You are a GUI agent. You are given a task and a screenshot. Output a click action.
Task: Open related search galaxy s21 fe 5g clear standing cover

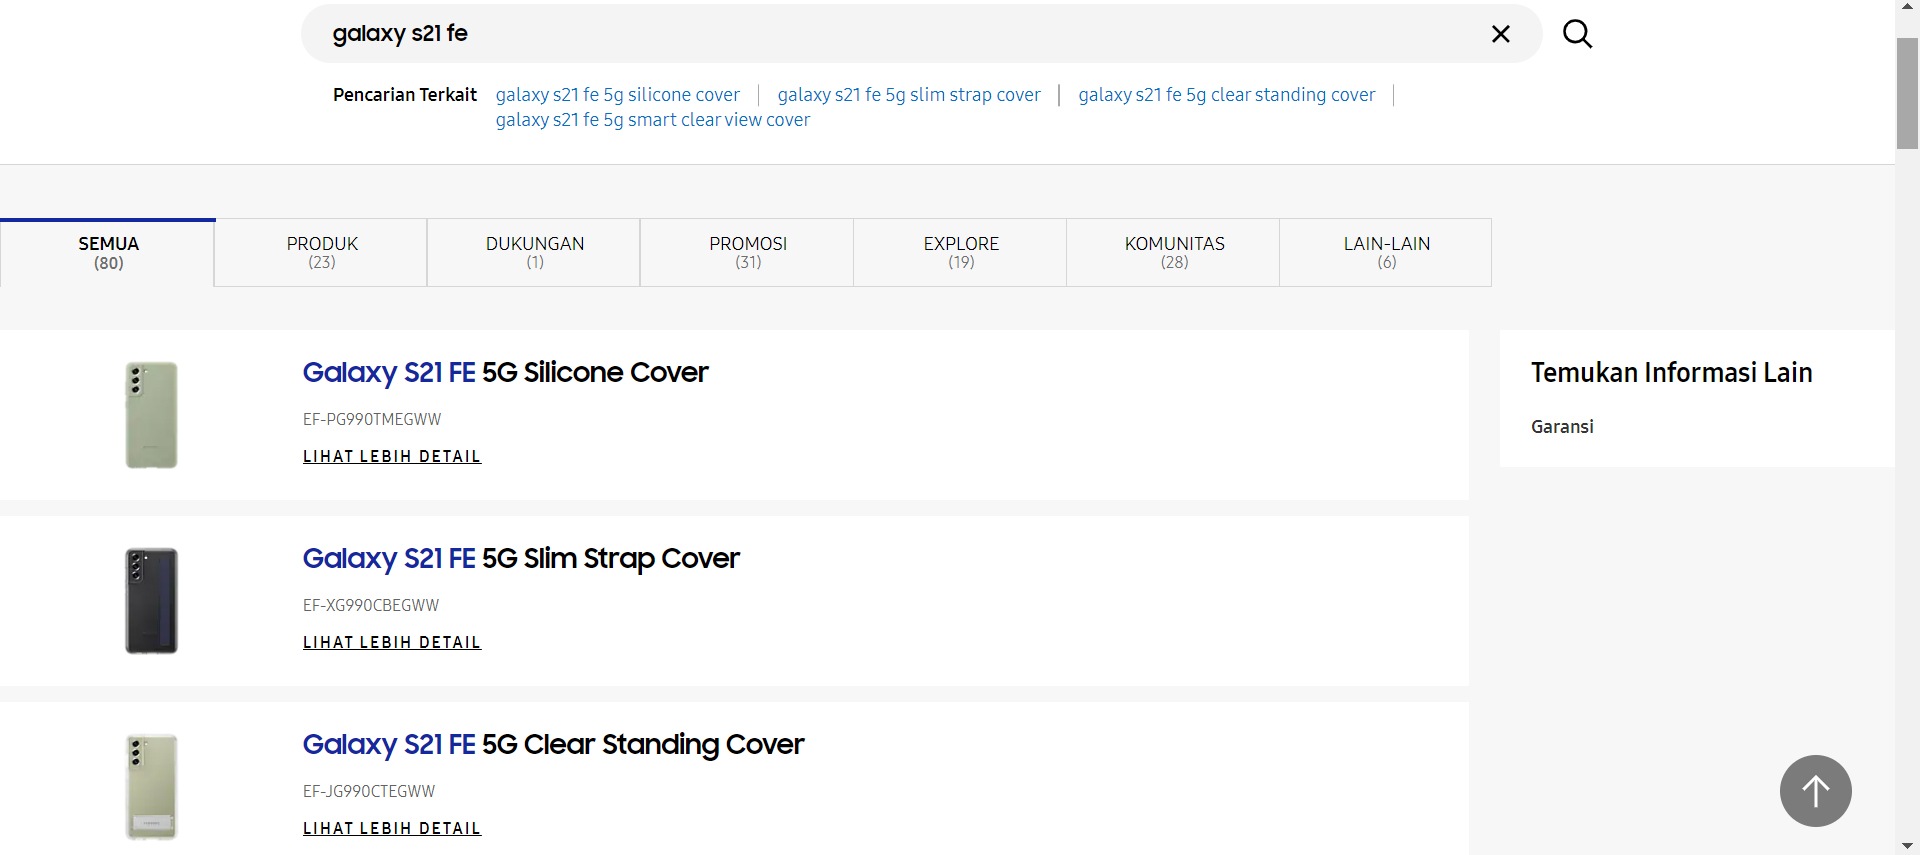pos(1227,95)
